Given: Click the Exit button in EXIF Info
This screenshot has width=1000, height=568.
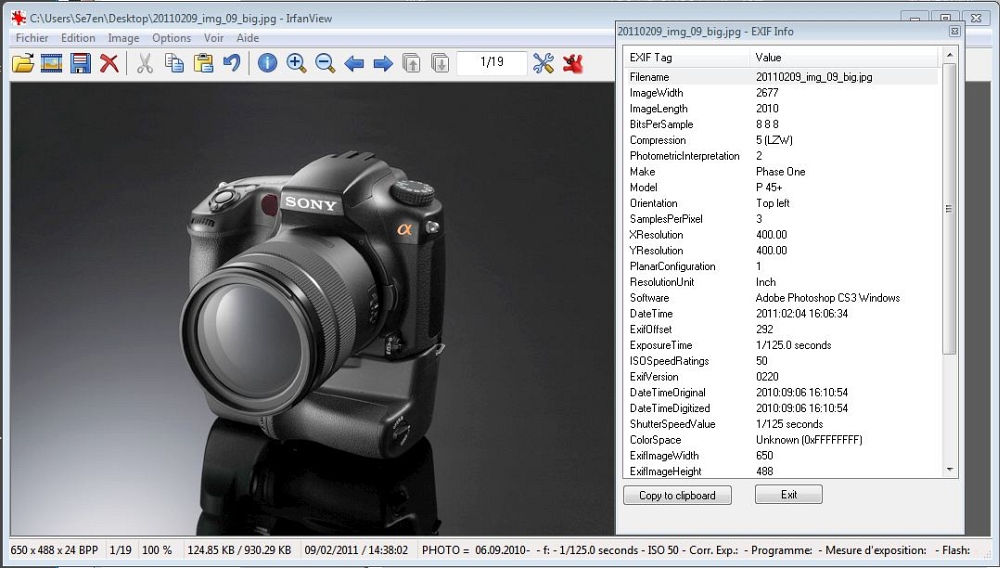Looking at the screenshot, I should 789,495.
